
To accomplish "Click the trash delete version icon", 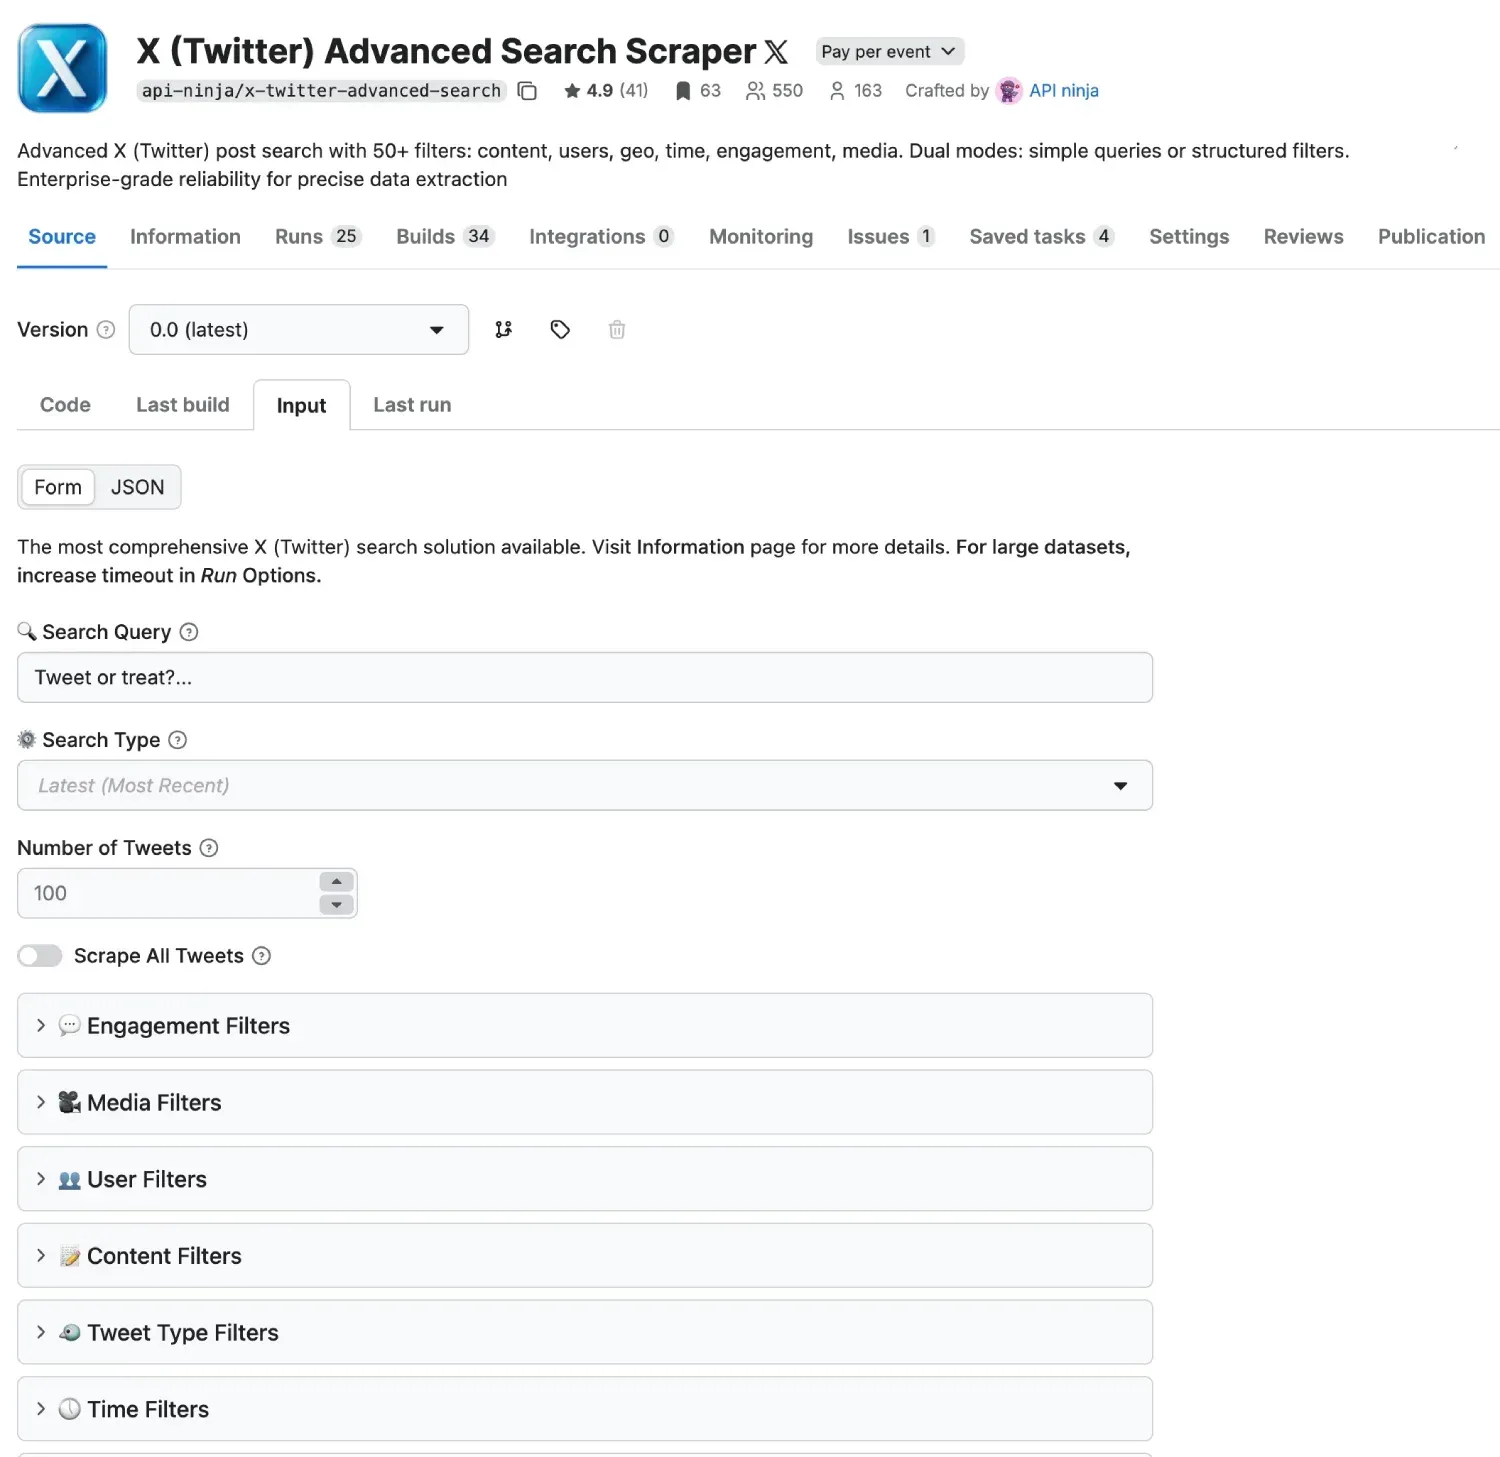I will [x=617, y=330].
